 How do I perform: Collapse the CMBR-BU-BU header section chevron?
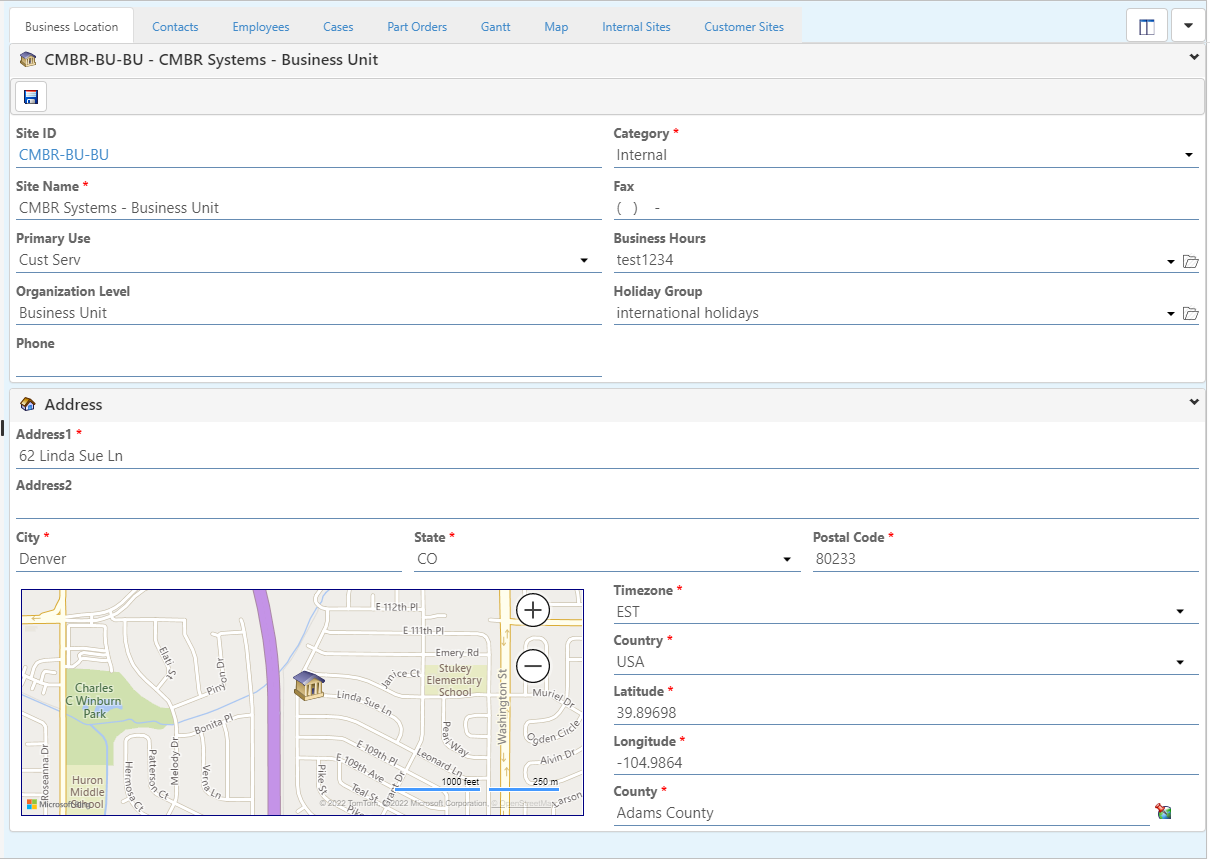[1193, 58]
